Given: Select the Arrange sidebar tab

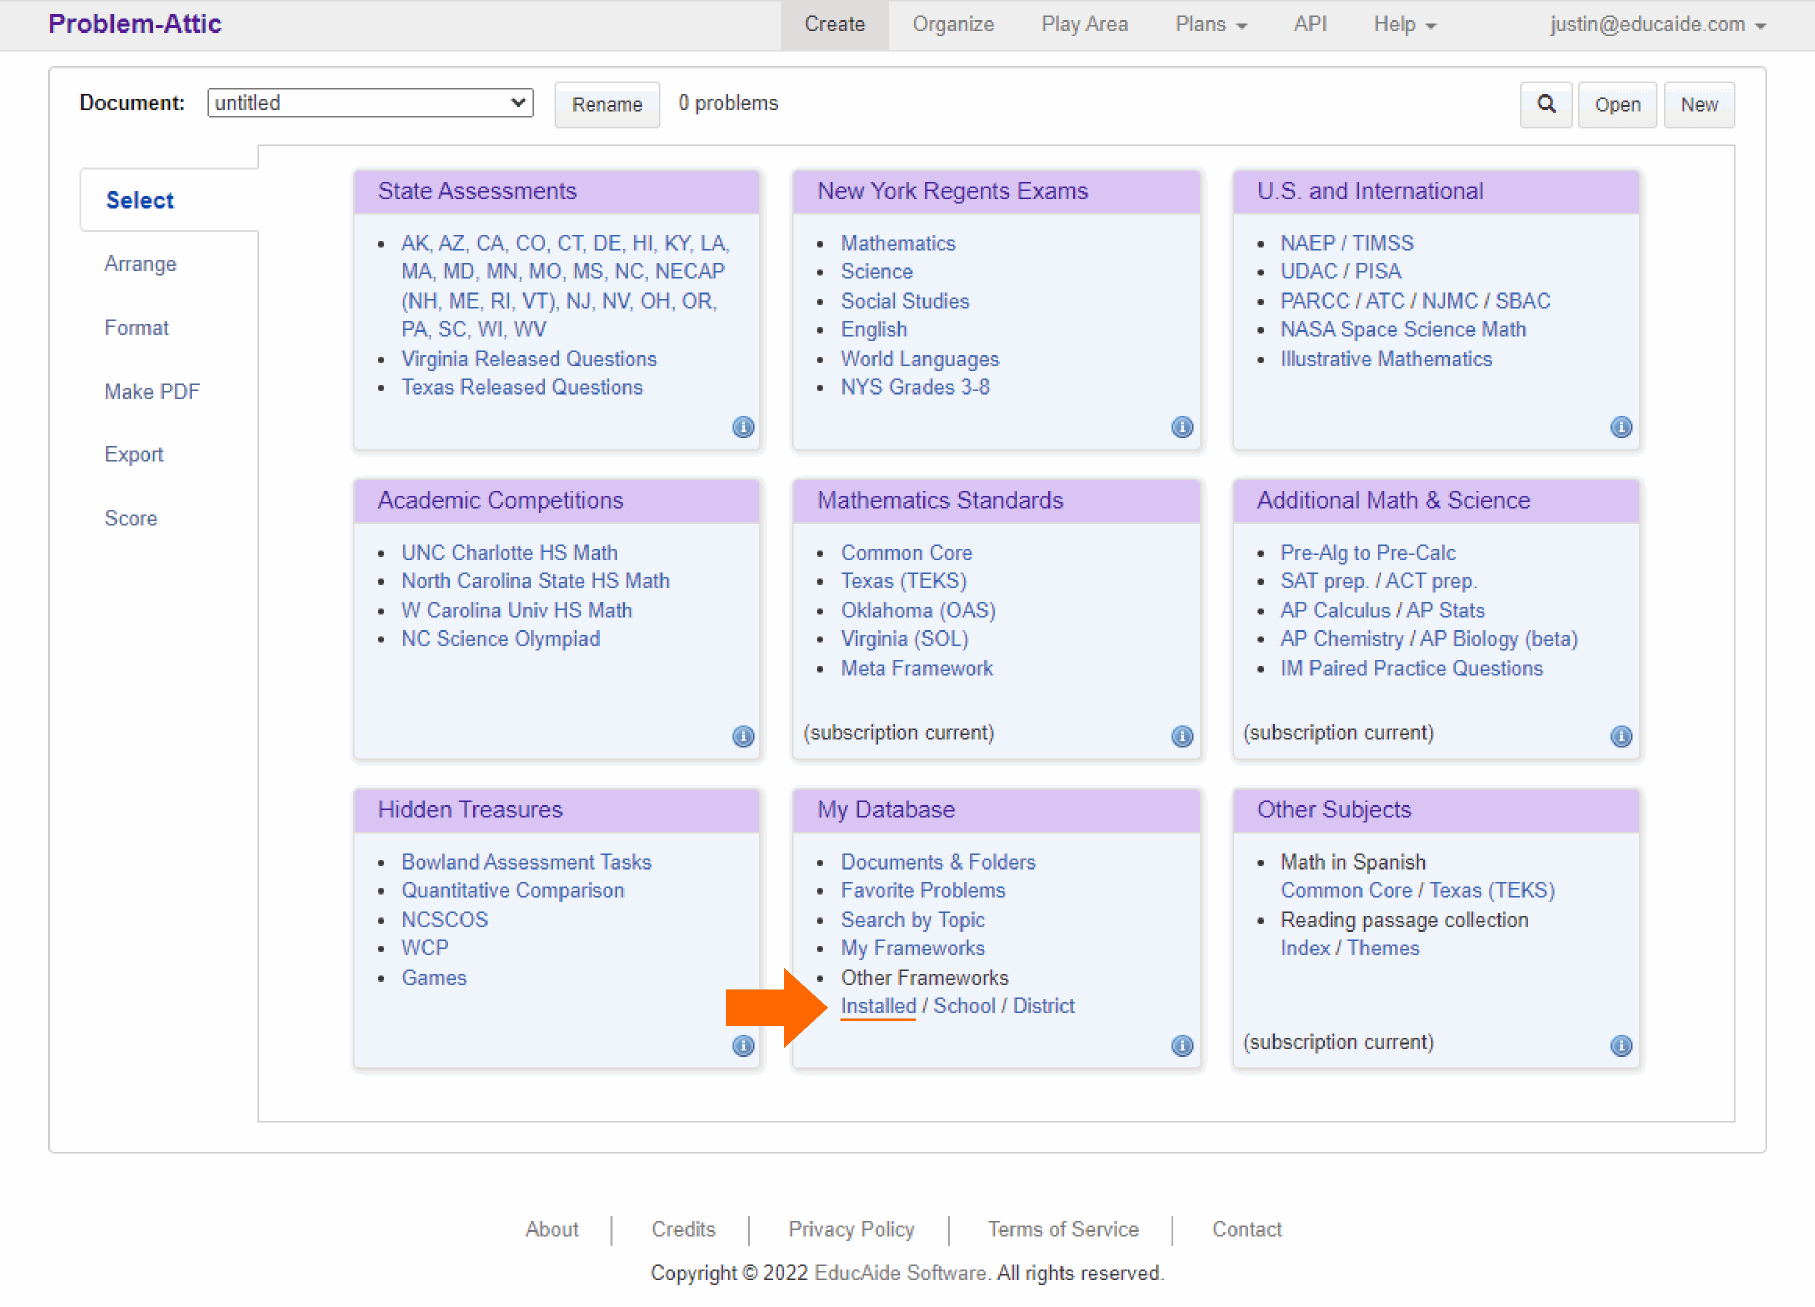Looking at the screenshot, I should click(140, 264).
